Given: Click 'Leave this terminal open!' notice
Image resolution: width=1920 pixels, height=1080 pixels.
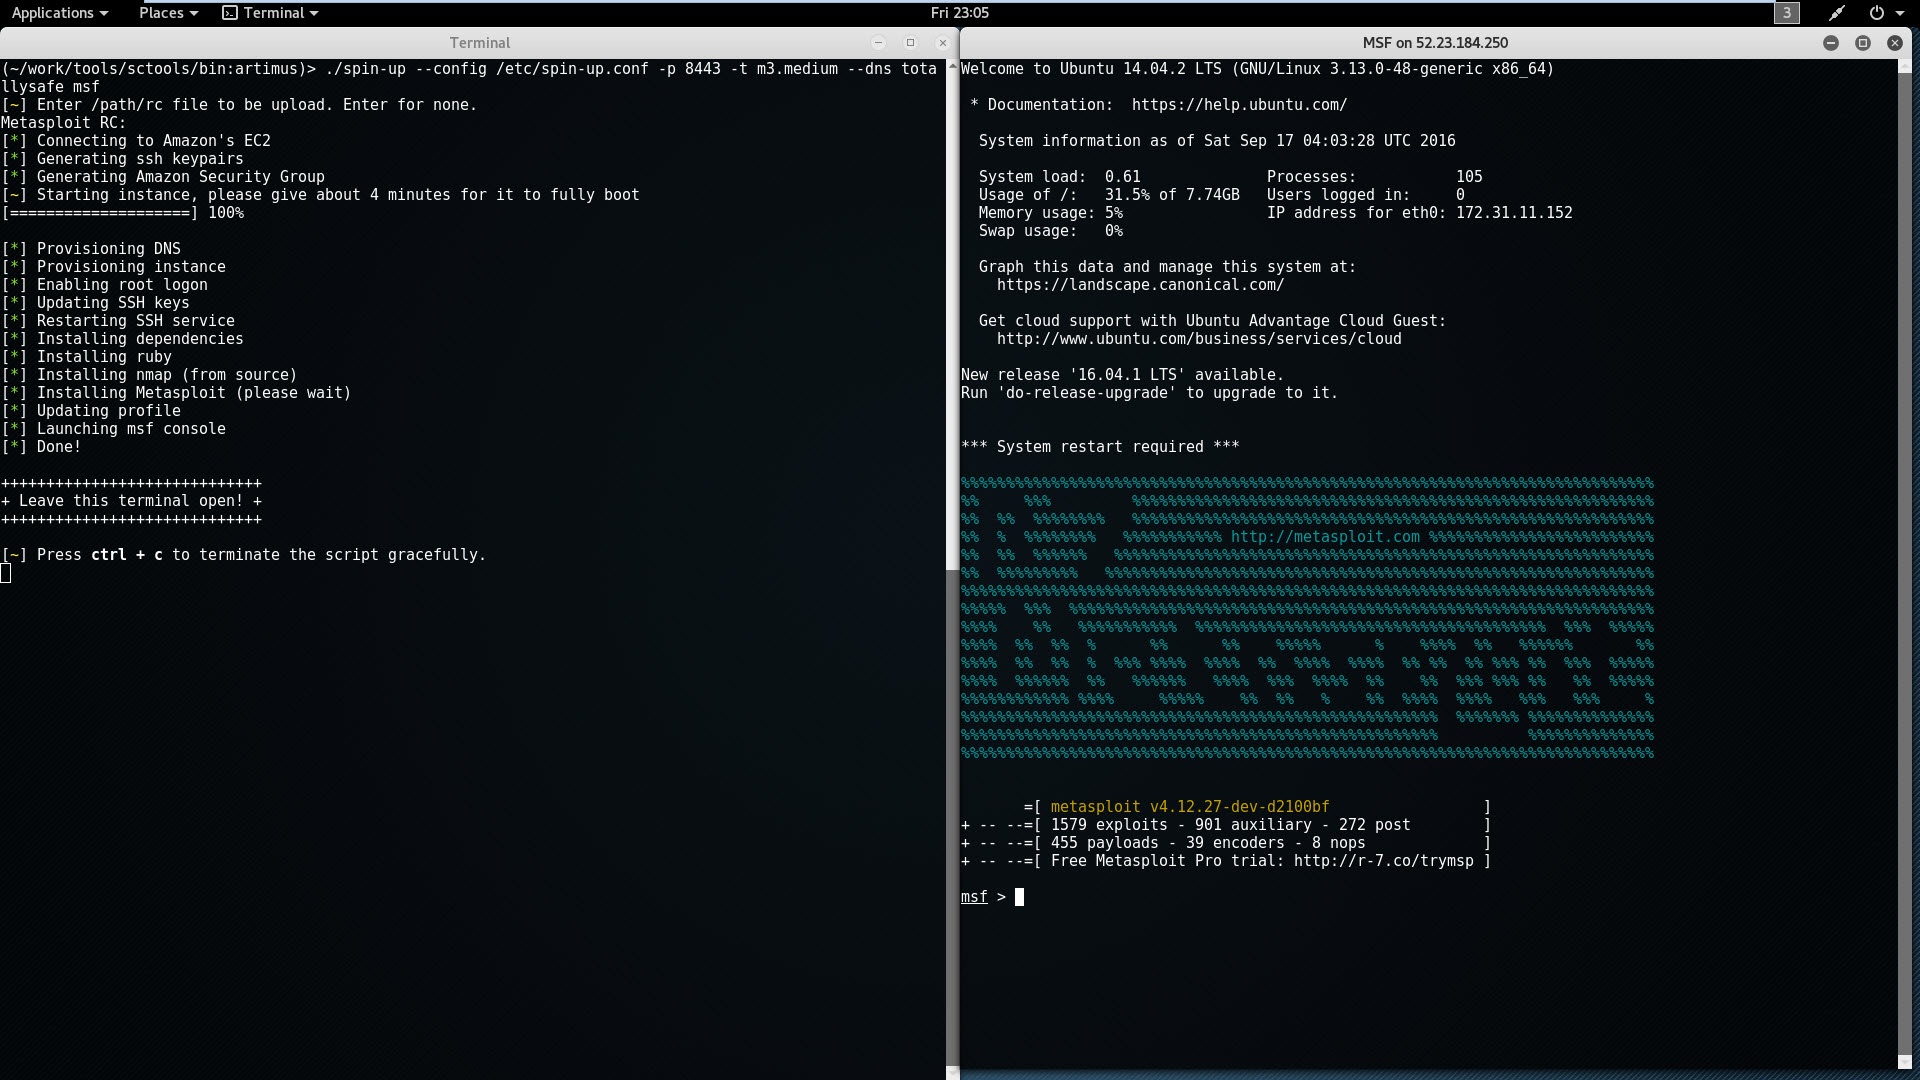Looking at the screenshot, I should click(x=131, y=501).
